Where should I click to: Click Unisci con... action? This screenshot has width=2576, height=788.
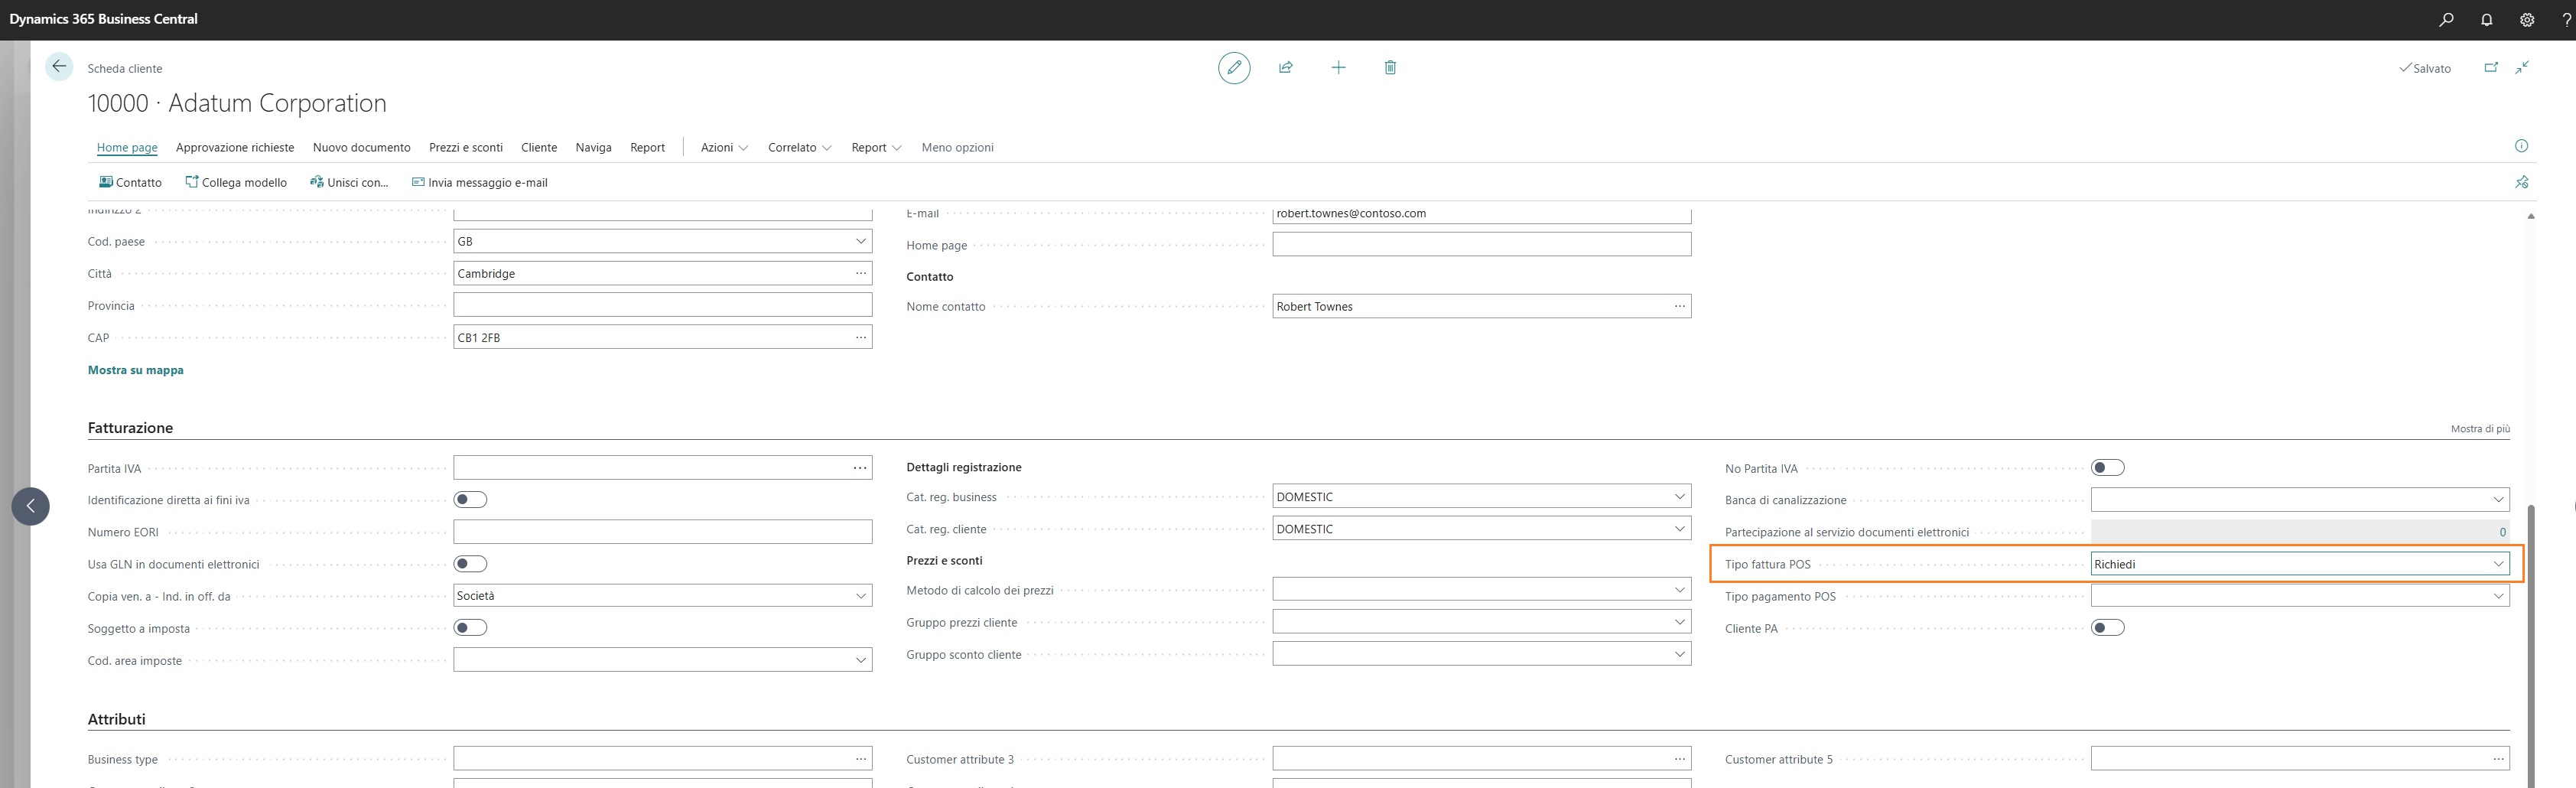[x=349, y=182]
